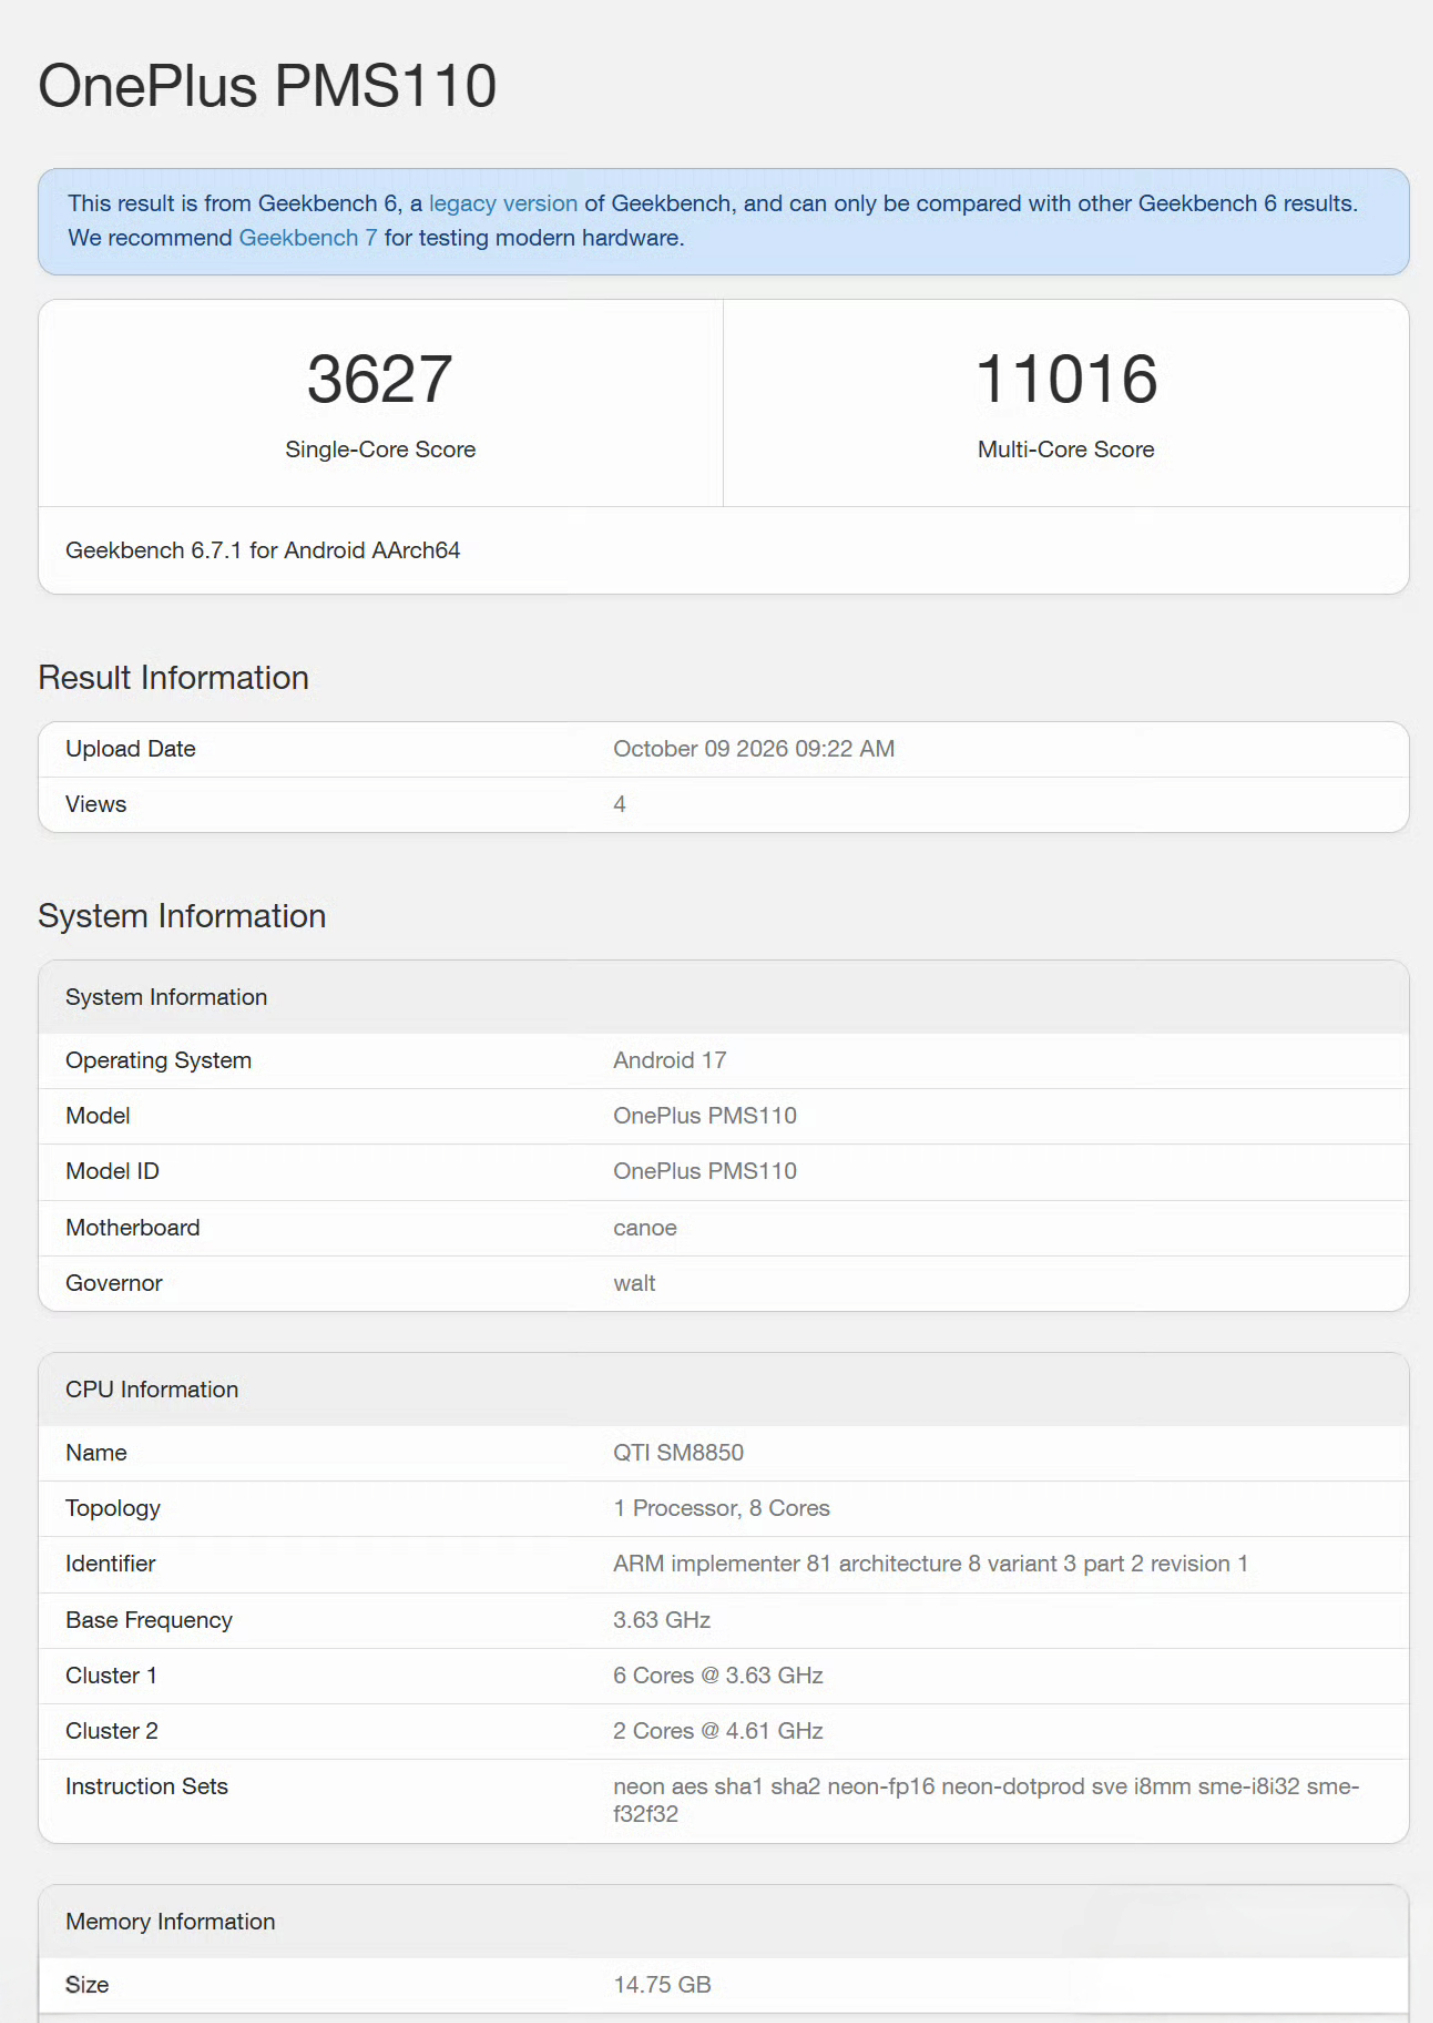Select motherboard value 'canoe'

click(645, 1228)
